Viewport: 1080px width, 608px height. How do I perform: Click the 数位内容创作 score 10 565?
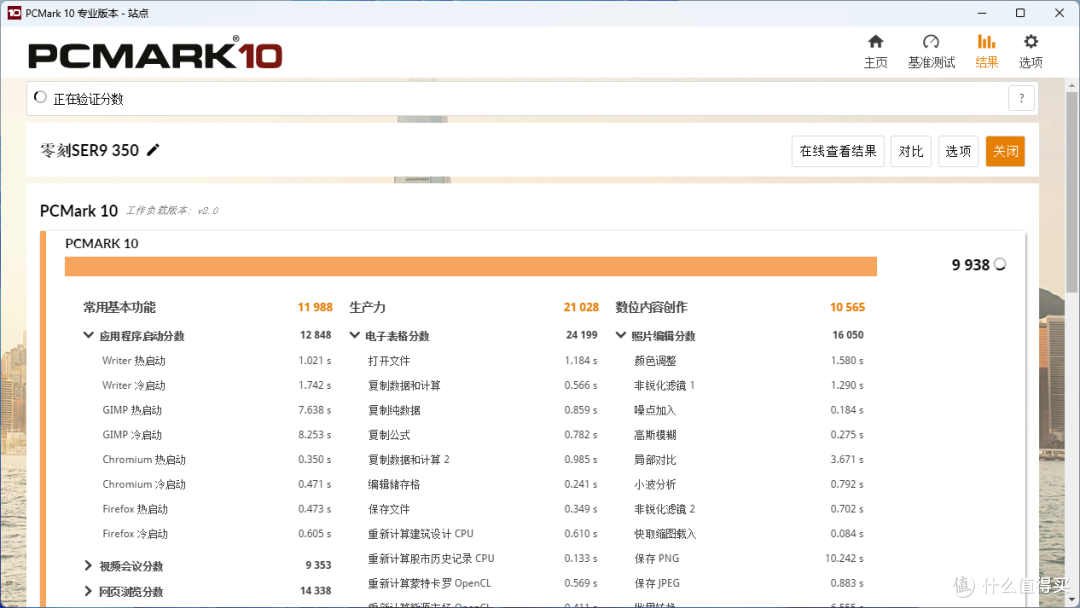(x=847, y=307)
